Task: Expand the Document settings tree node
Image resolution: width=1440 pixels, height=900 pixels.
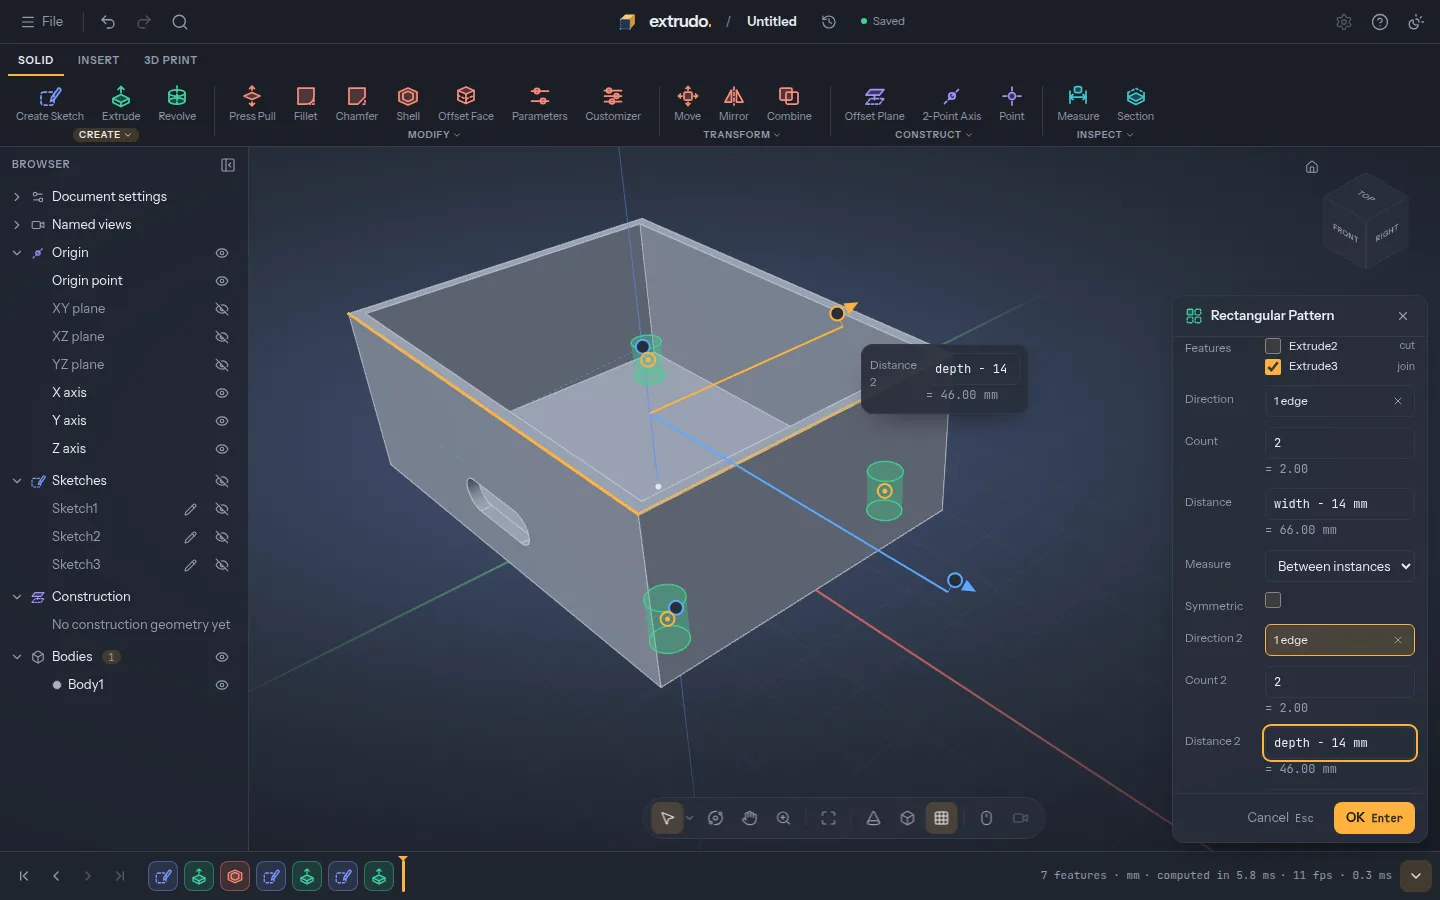Action: (x=17, y=197)
